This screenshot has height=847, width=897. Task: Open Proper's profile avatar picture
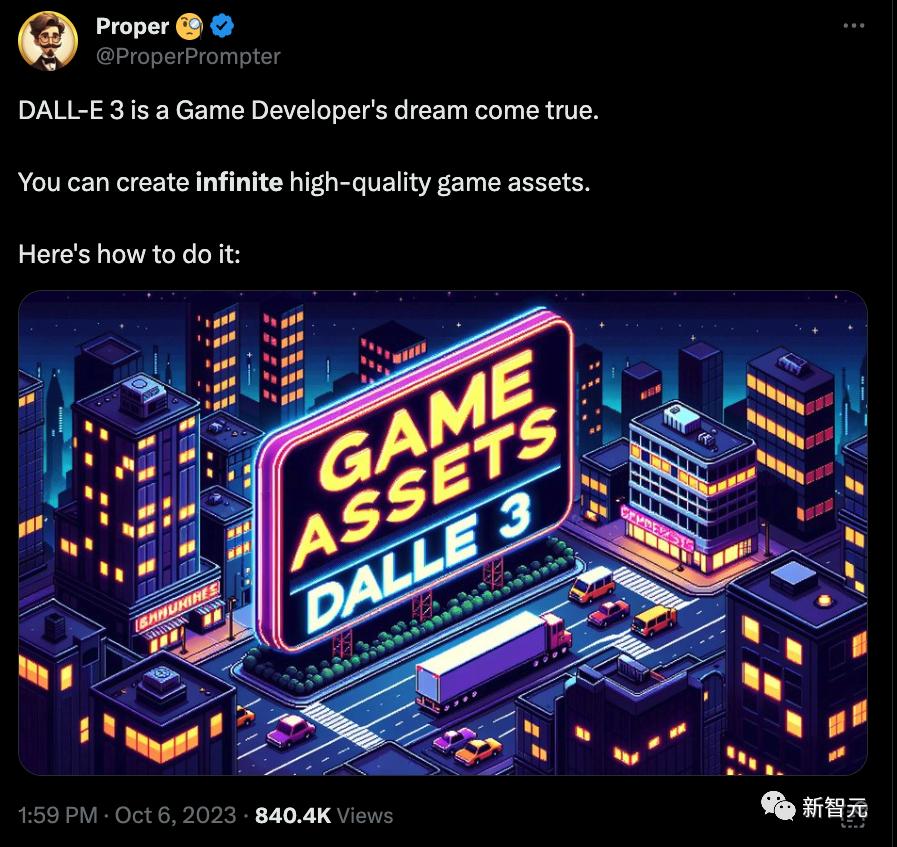pos(48,41)
